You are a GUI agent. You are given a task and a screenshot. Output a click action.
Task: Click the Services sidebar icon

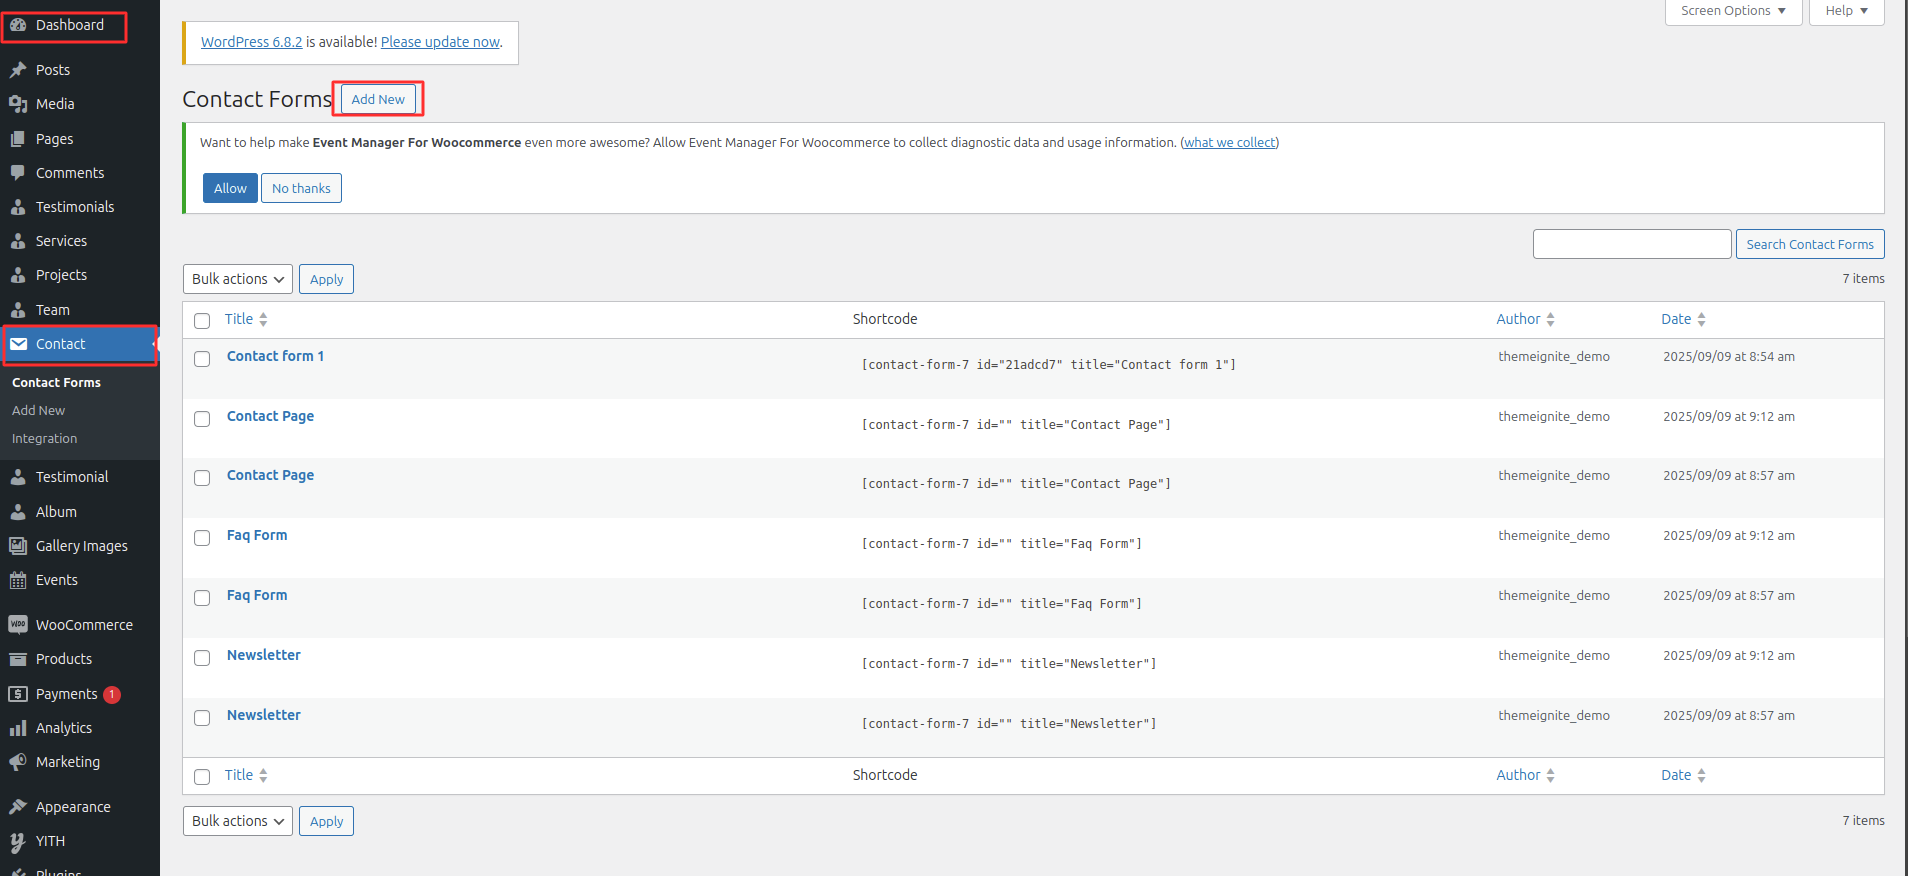pyautogui.click(x=18, y=241)
